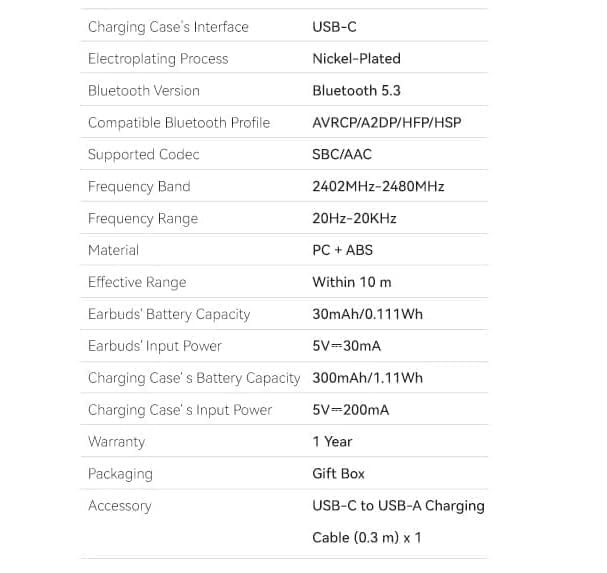Click the 20Hz-20KHz frequency range value
The width and height of the screenshot is (607, 573).
tap(354, 218)
